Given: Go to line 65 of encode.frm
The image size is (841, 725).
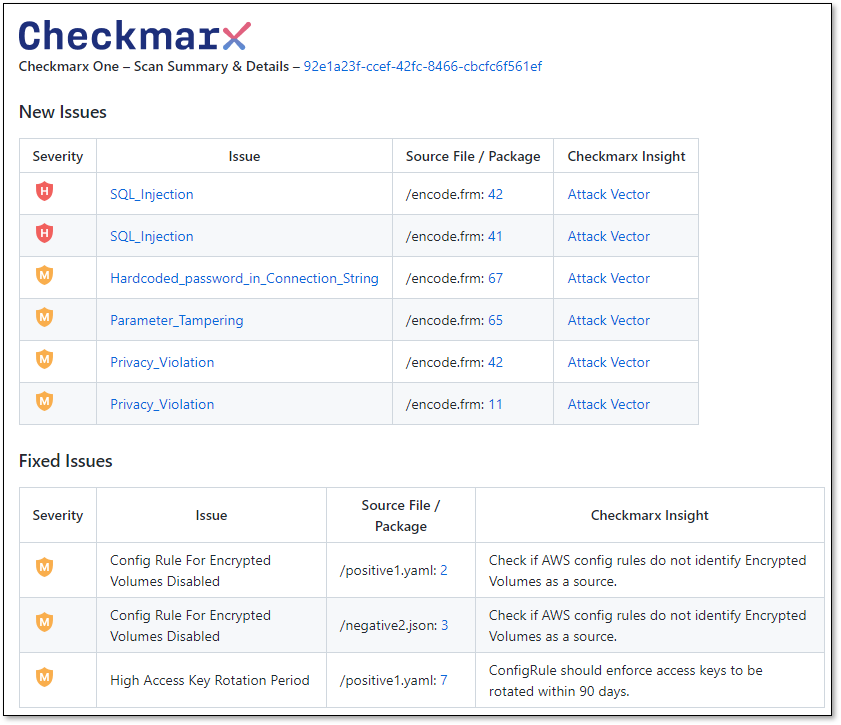Looking at the screenshot, I should pos(496,320).
